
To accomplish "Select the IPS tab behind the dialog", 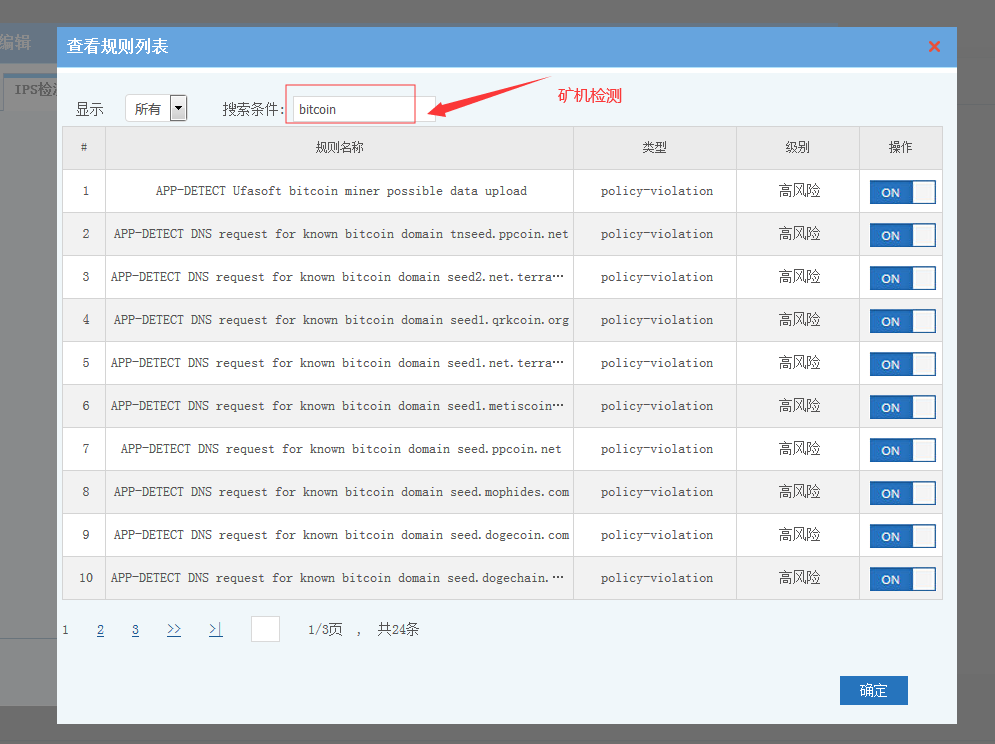I will coord(30,89).
